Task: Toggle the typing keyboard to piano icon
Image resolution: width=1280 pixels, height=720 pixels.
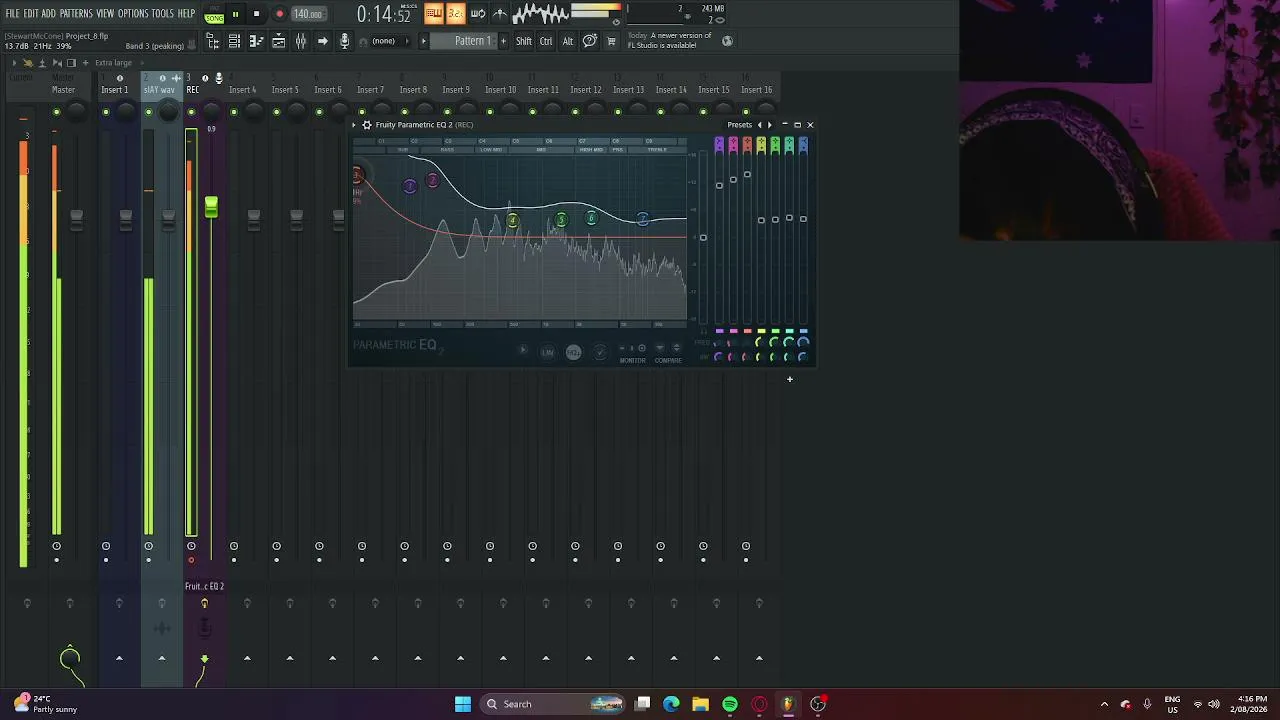Action: click(x=433, y=13)
